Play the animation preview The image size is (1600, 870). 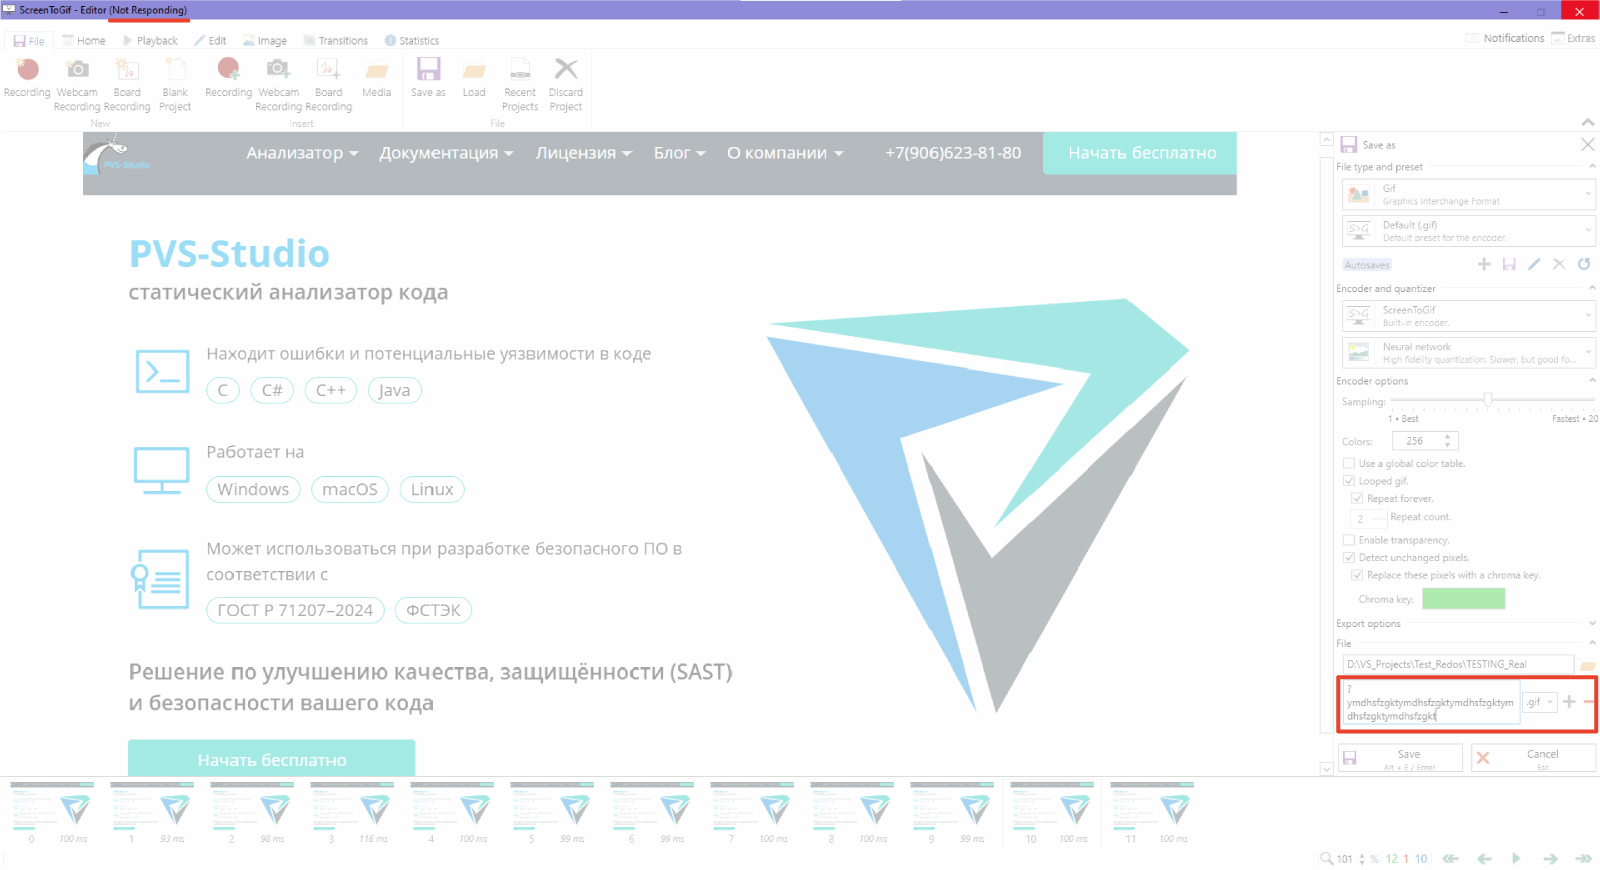click(x=1516, y=858)
